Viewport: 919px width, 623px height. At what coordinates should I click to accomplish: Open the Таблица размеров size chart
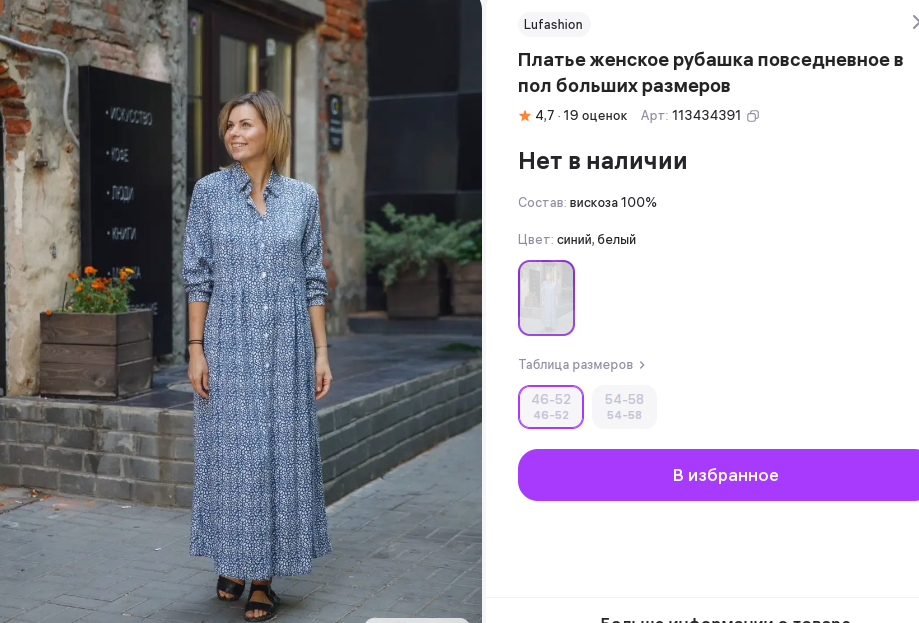[575, 365]
